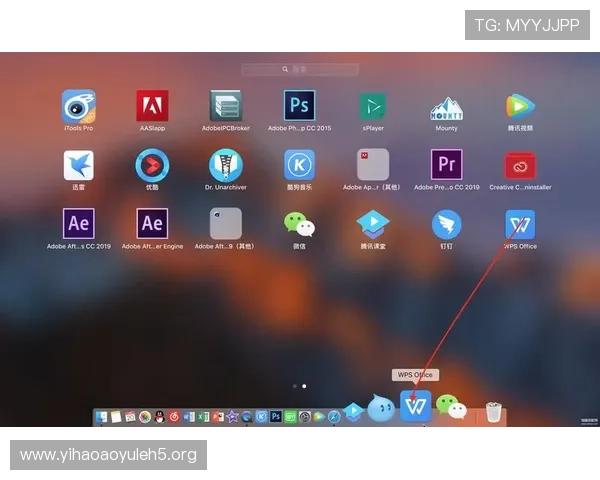Open the sPlayer app
600x480 pixels.
point(373,106)
